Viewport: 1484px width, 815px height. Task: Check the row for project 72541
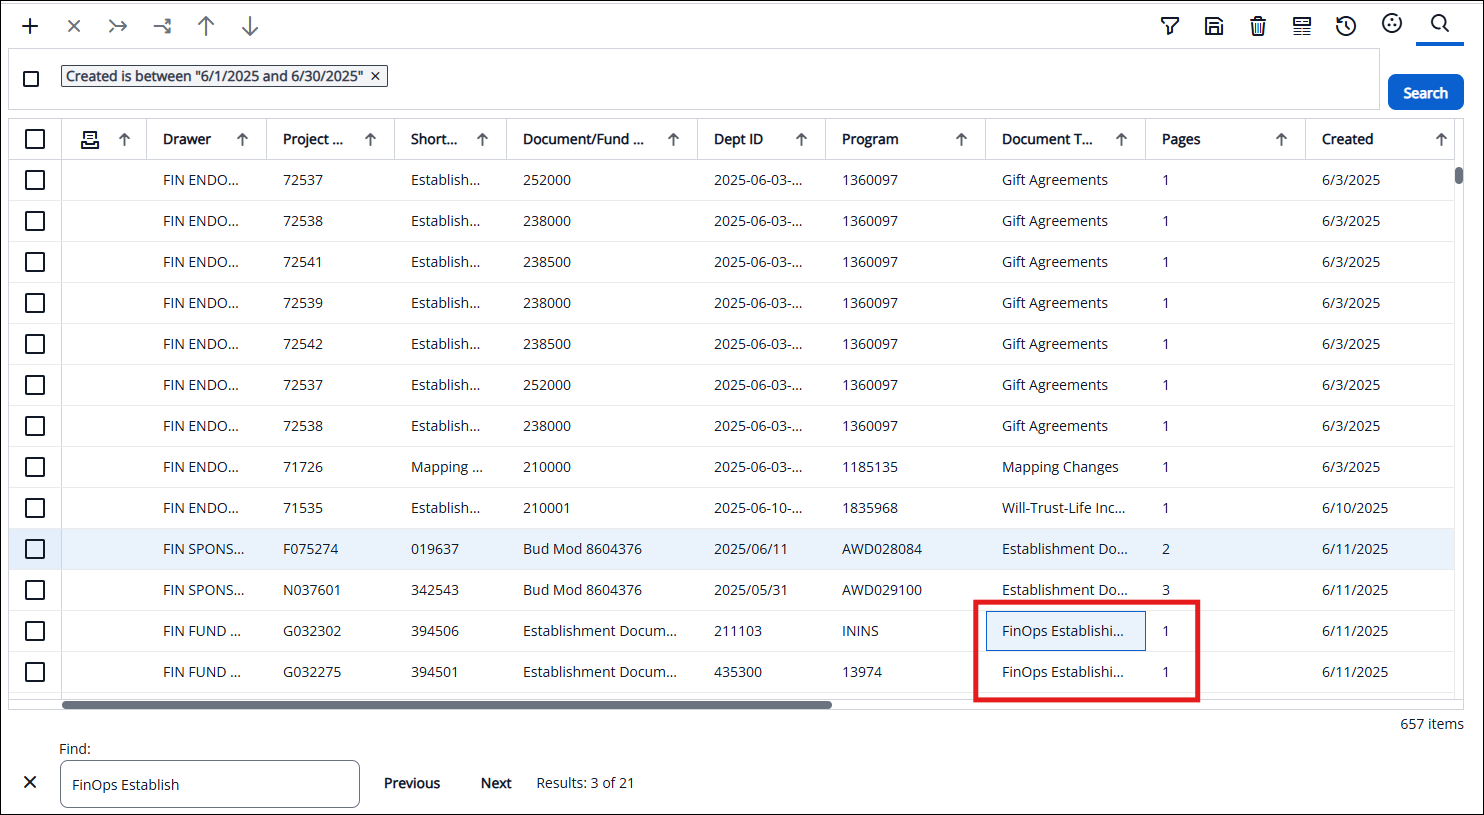35,262
